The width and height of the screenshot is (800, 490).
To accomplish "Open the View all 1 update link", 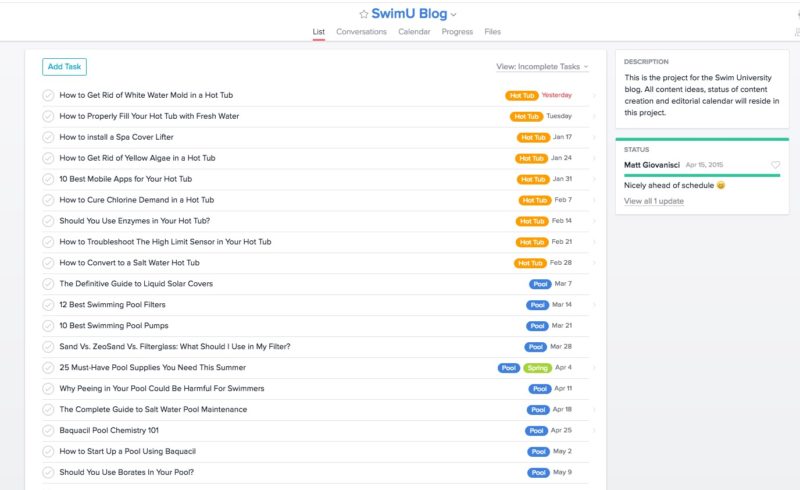I will [x=654, y=201].
